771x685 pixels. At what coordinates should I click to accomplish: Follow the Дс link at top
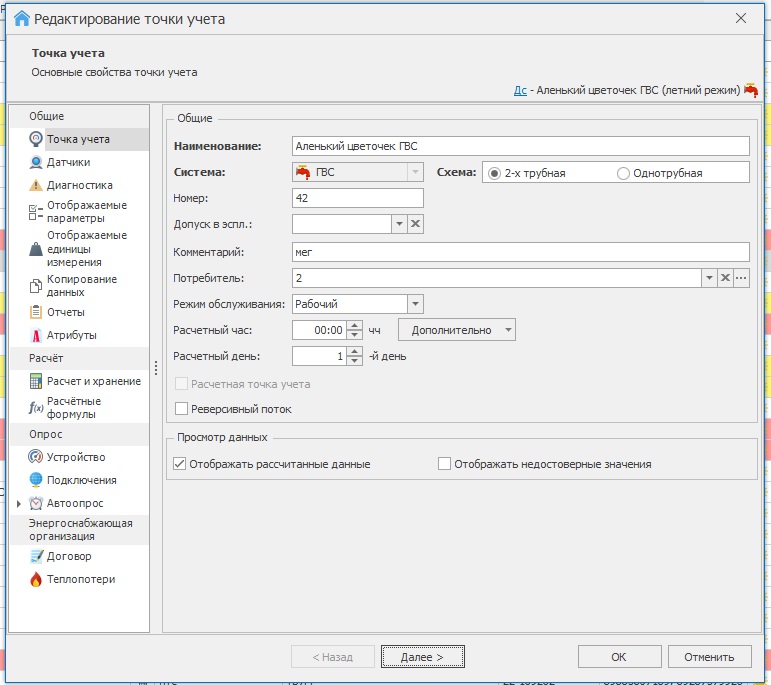pos(520,90)
